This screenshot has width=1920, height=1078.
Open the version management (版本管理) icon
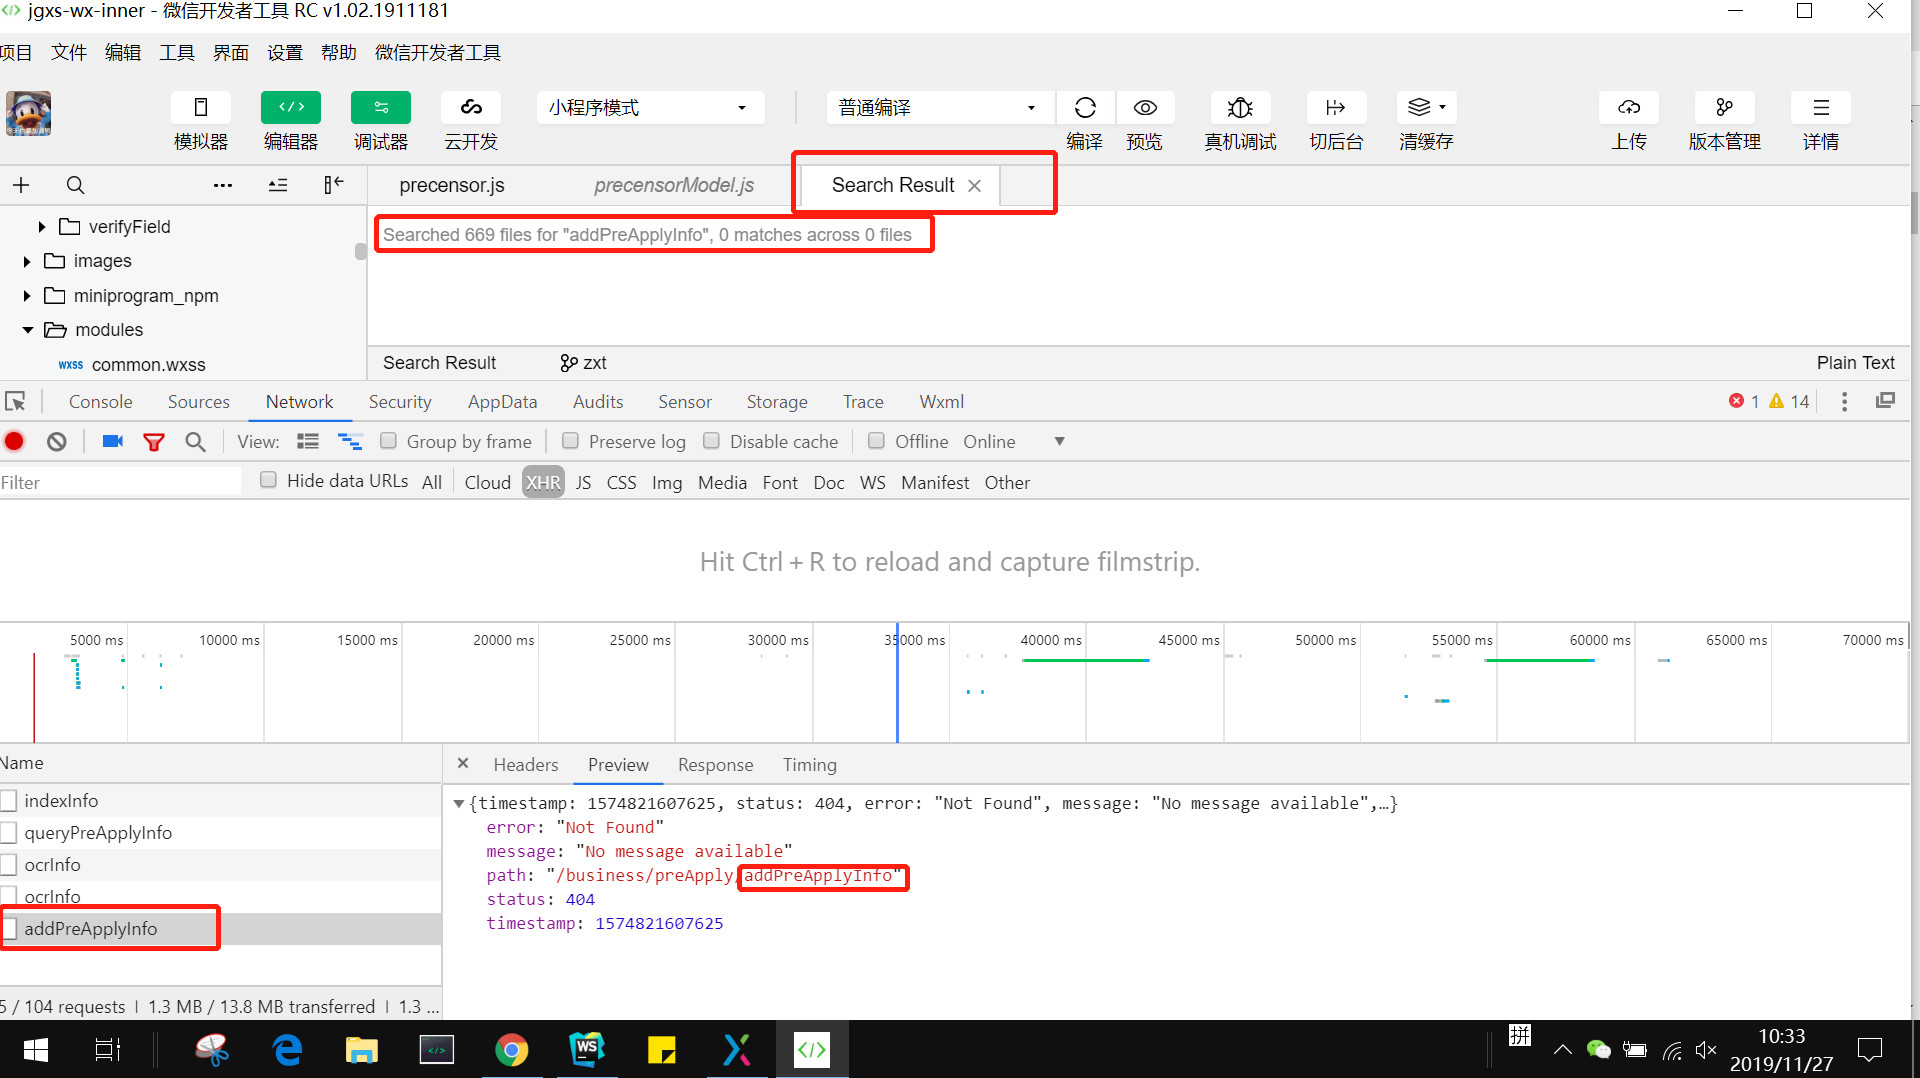(1724, 108)
